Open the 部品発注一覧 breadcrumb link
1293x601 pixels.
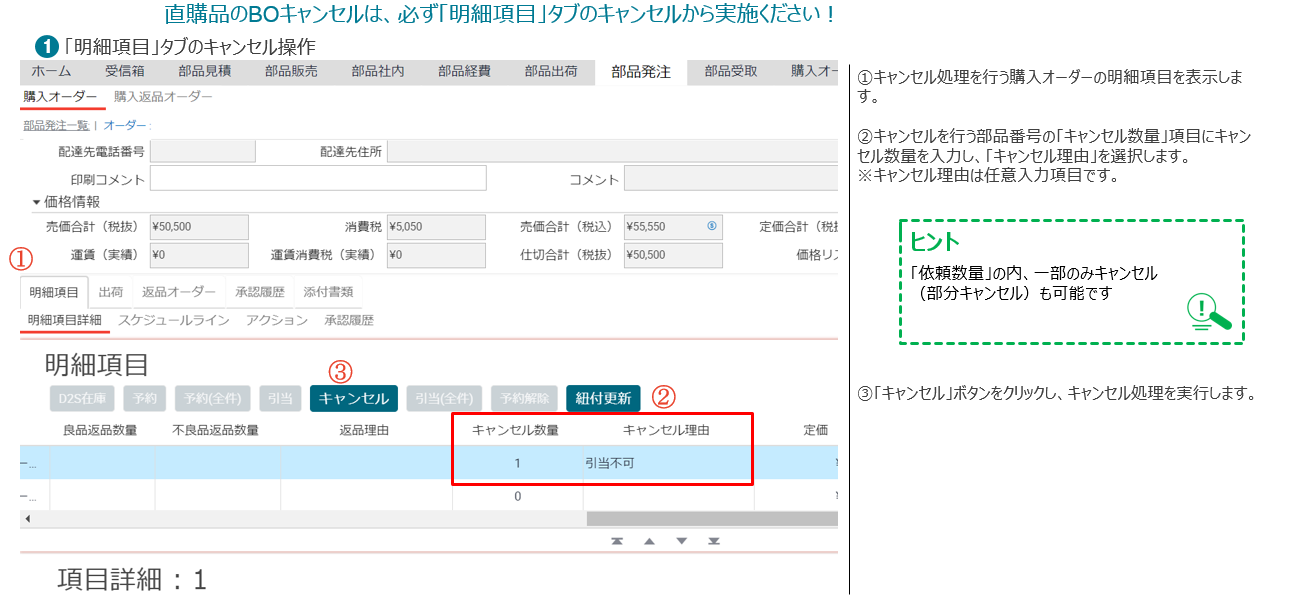[x=55, y=125]
